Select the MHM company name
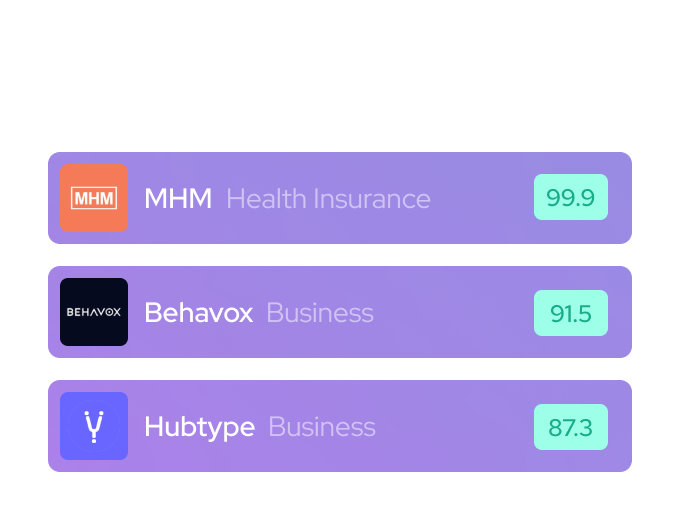680x522 pixels. [x=178, y=198]
